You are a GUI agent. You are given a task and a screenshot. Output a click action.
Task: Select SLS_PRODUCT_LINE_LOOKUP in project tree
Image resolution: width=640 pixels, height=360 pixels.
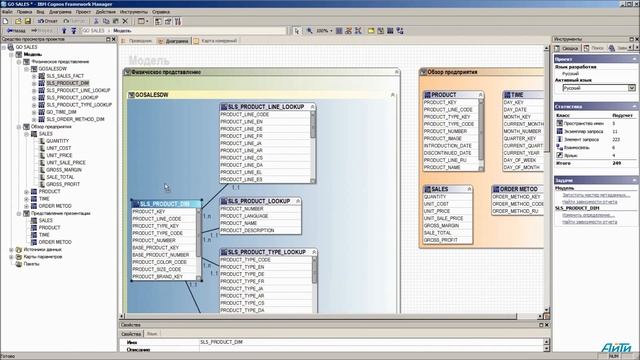78,90
